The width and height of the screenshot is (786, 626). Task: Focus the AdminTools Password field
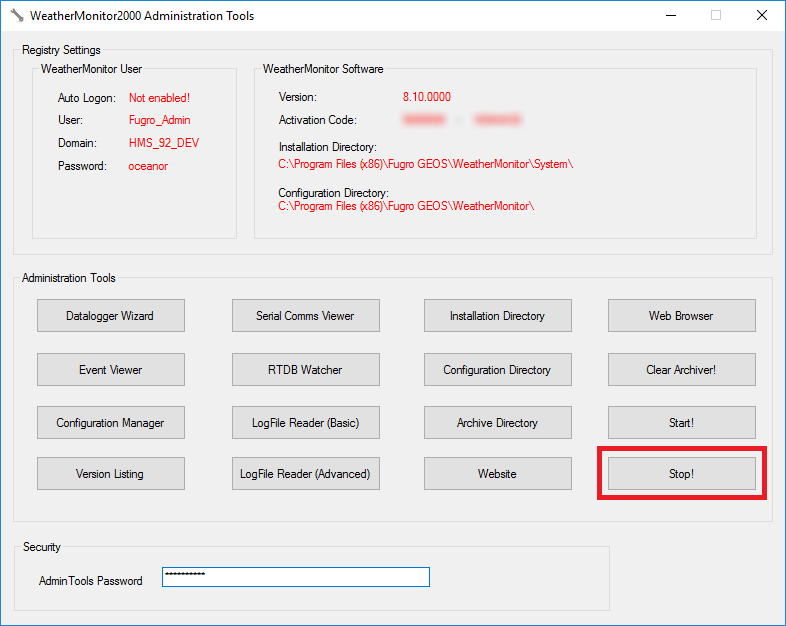pos(296,577)
